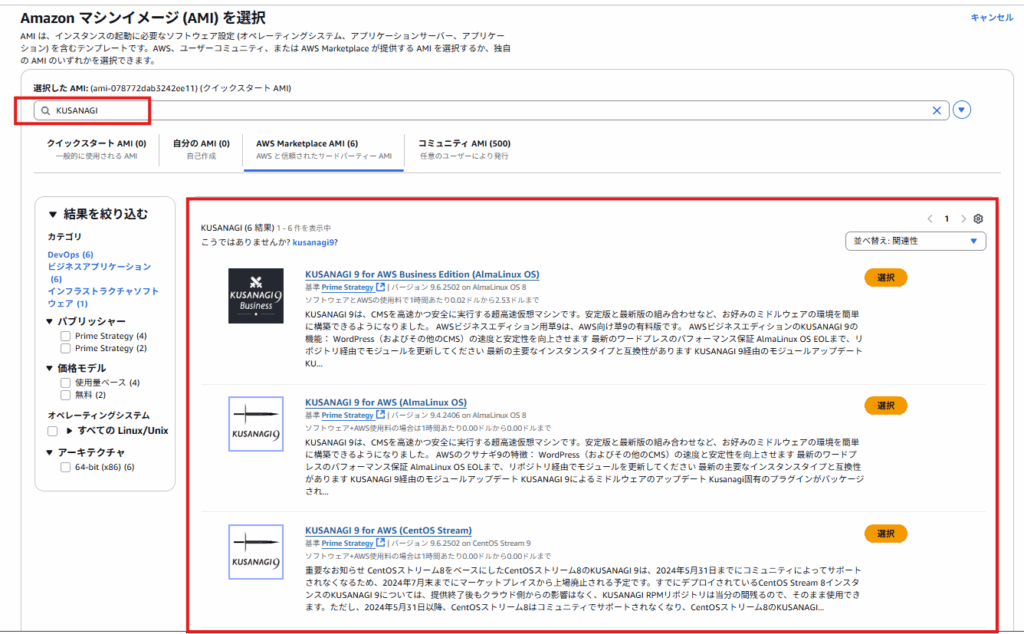Switch to 自分の AMI tab

(201, 150)
